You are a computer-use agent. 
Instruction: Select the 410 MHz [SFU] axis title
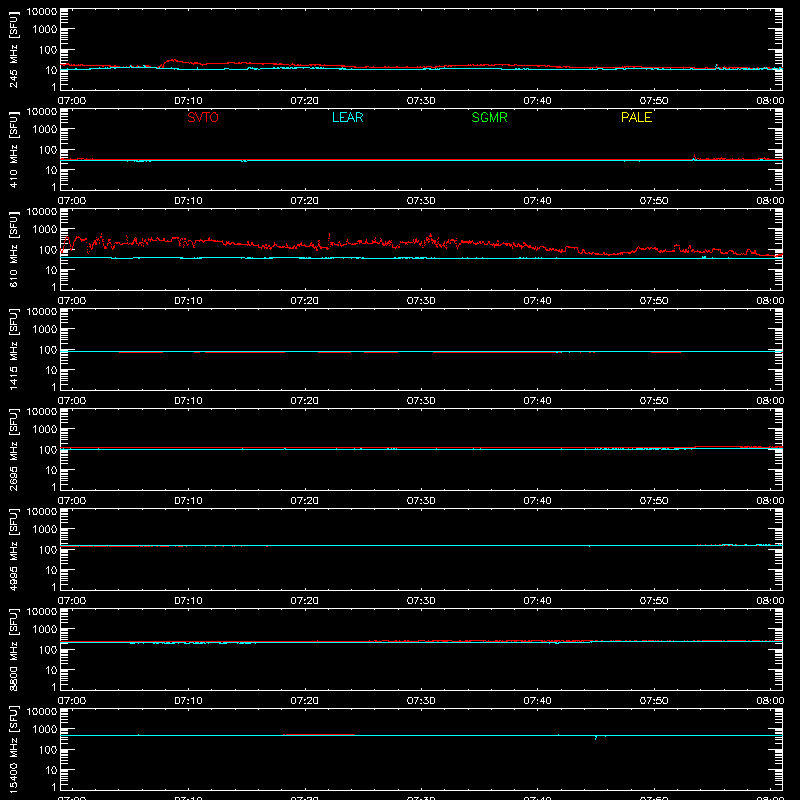[x=13, y=149]
